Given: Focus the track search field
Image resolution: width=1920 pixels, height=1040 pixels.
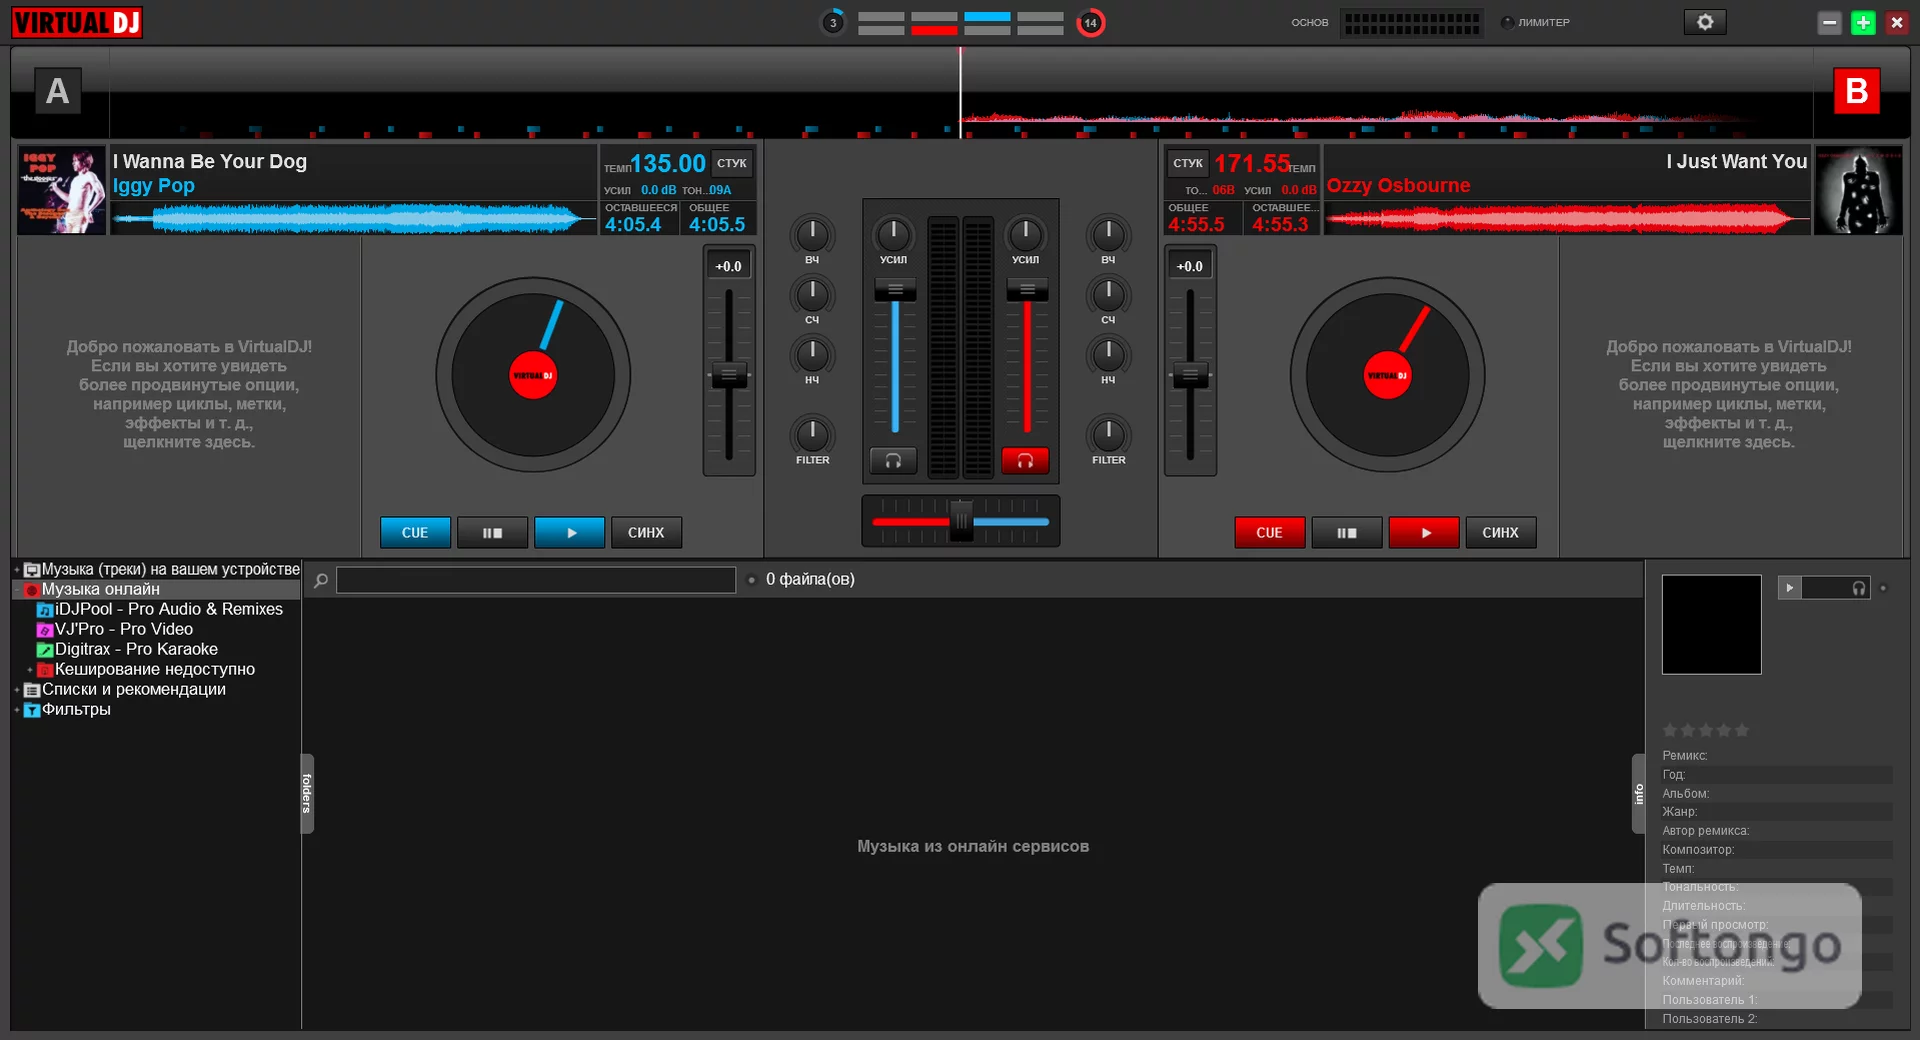Looking at the screenshot, I should 536,580.
